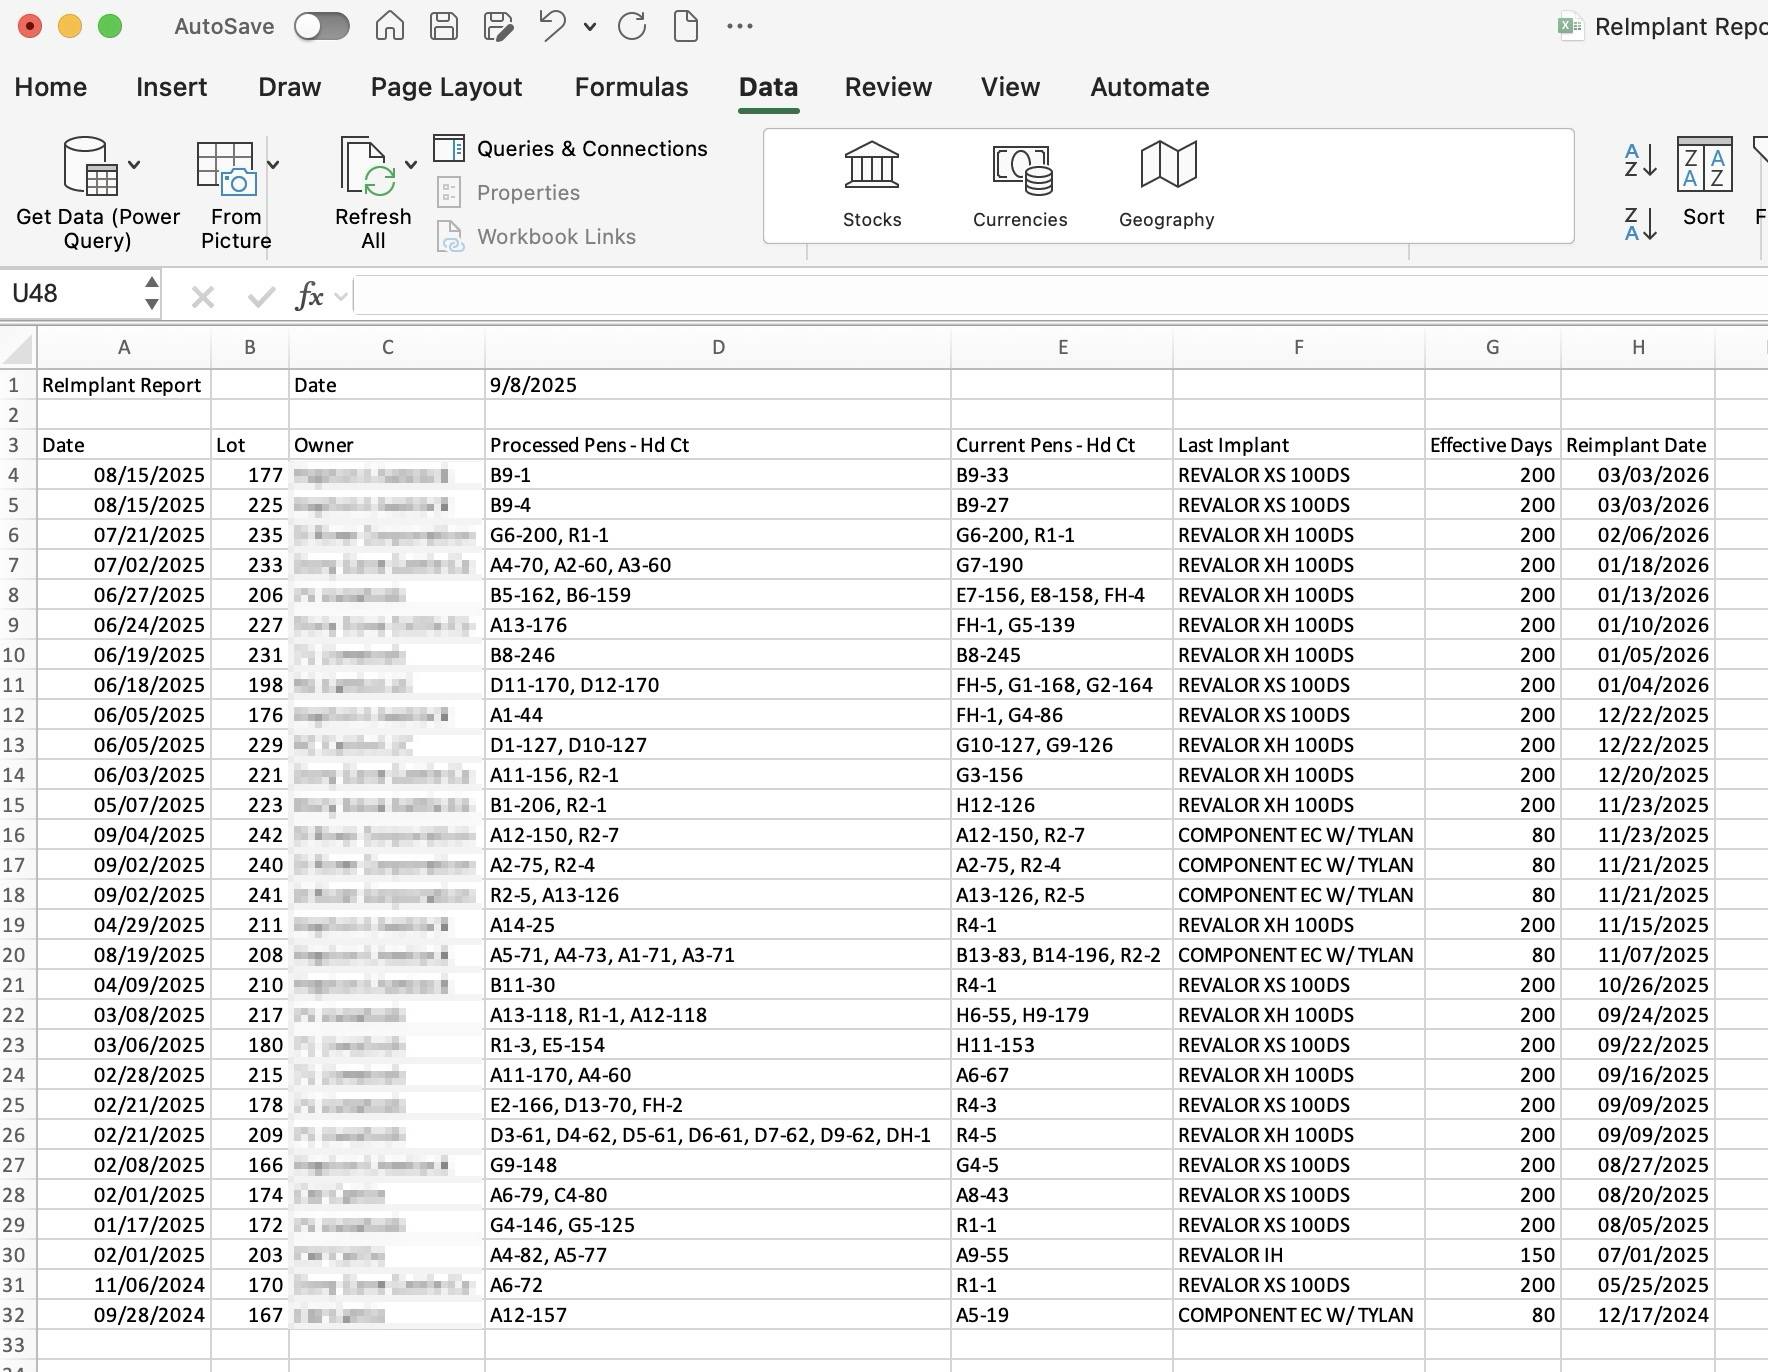The width and height of the screenshot is (1768, 1372).
Task: Click the Workbook Links button
Action: coord(537,237)
